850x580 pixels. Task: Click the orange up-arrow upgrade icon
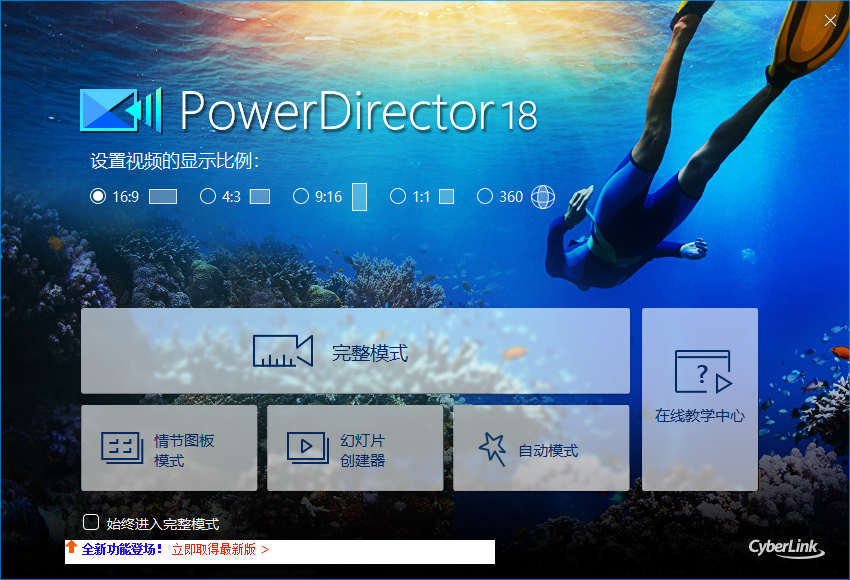coord(72,547)
